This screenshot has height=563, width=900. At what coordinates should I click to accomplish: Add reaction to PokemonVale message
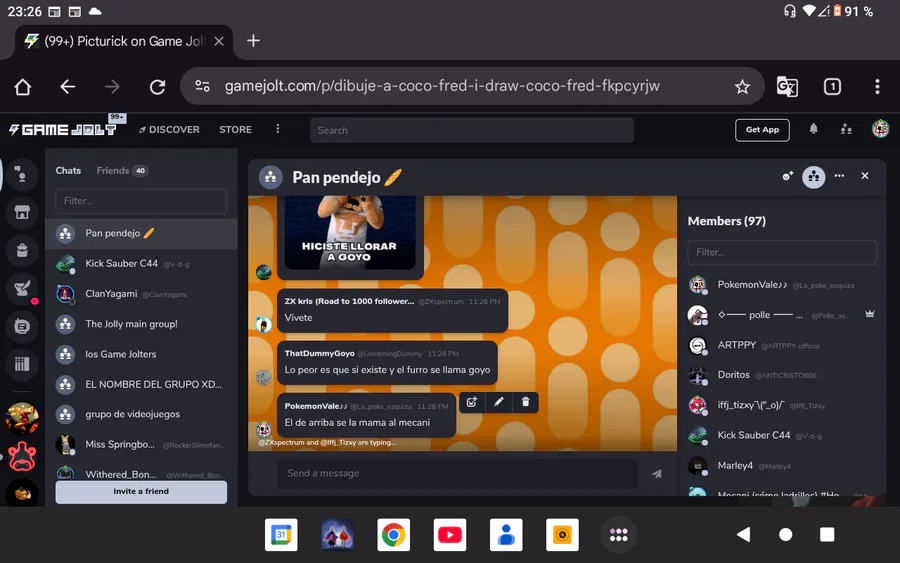coord(472,402)
